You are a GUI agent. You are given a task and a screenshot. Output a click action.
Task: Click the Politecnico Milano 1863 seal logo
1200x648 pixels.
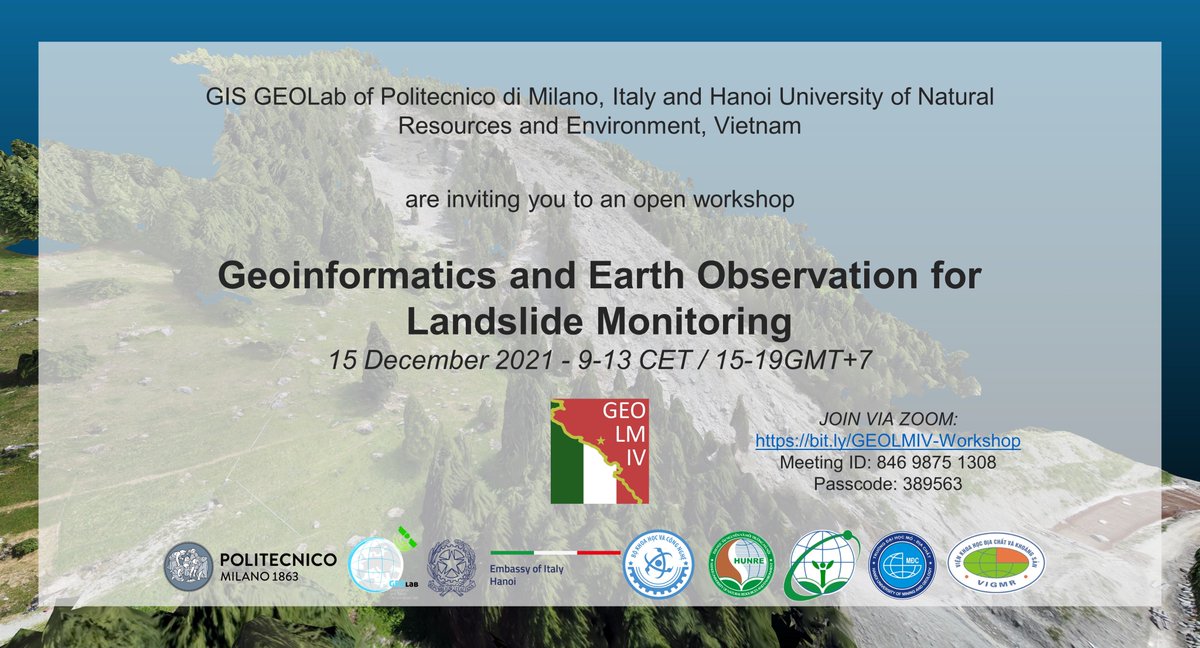pyautogui.click(x=190, y=566)
